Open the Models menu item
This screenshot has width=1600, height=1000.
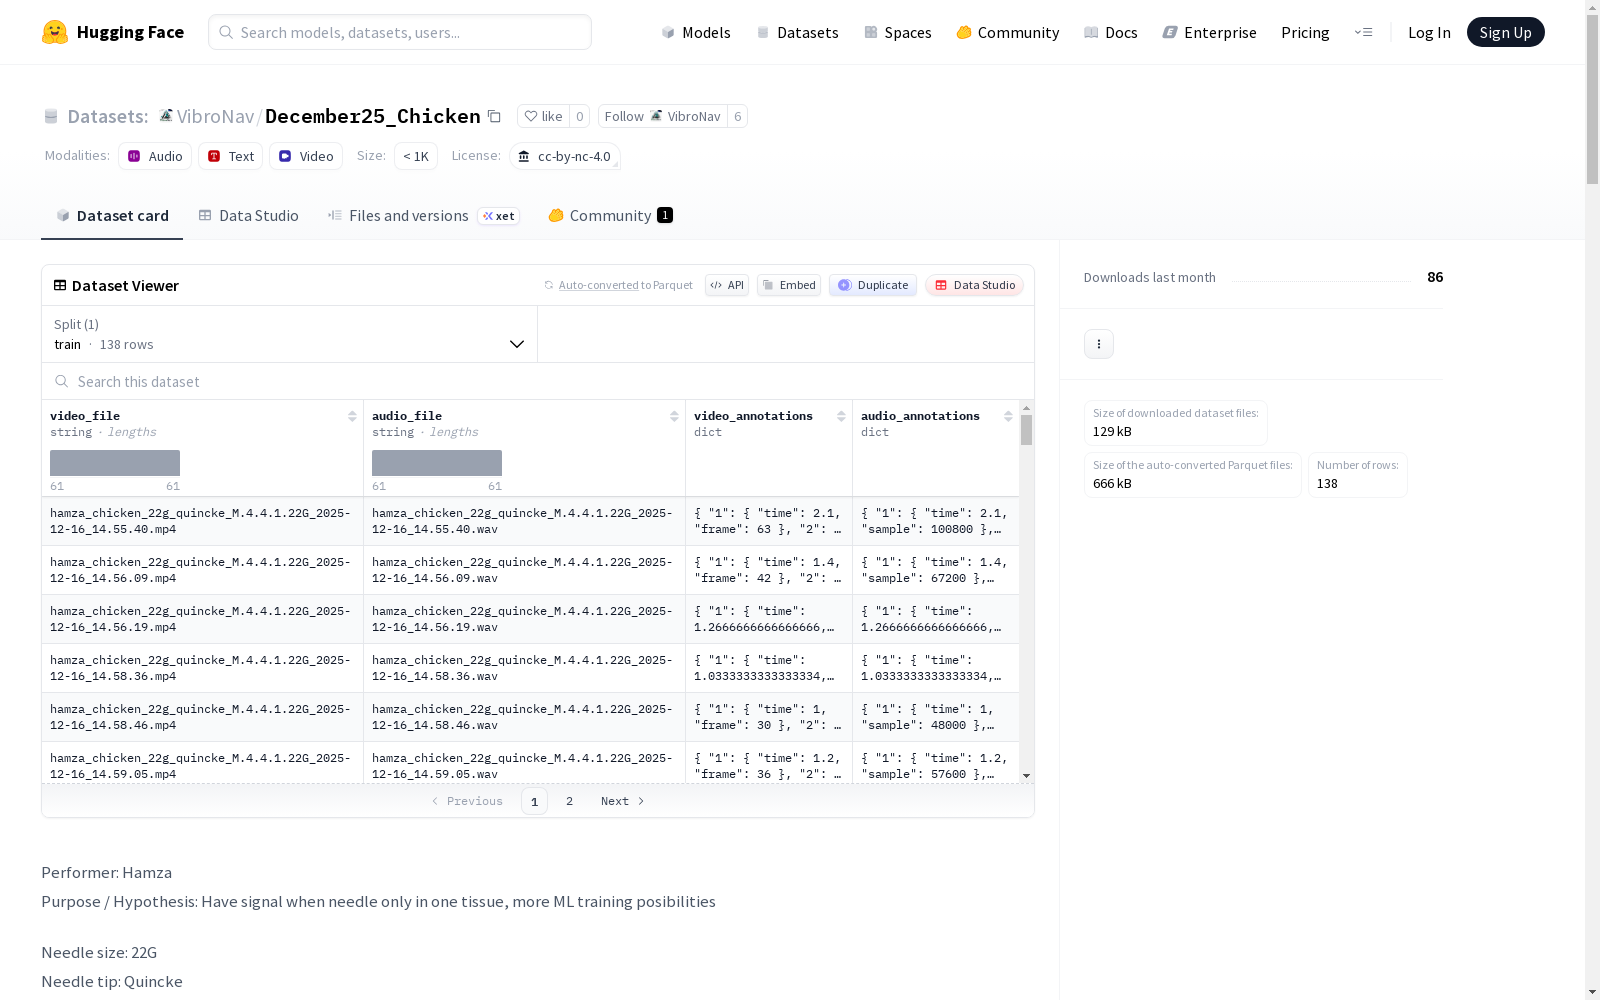pyautogui.click(x=696, y=32)
